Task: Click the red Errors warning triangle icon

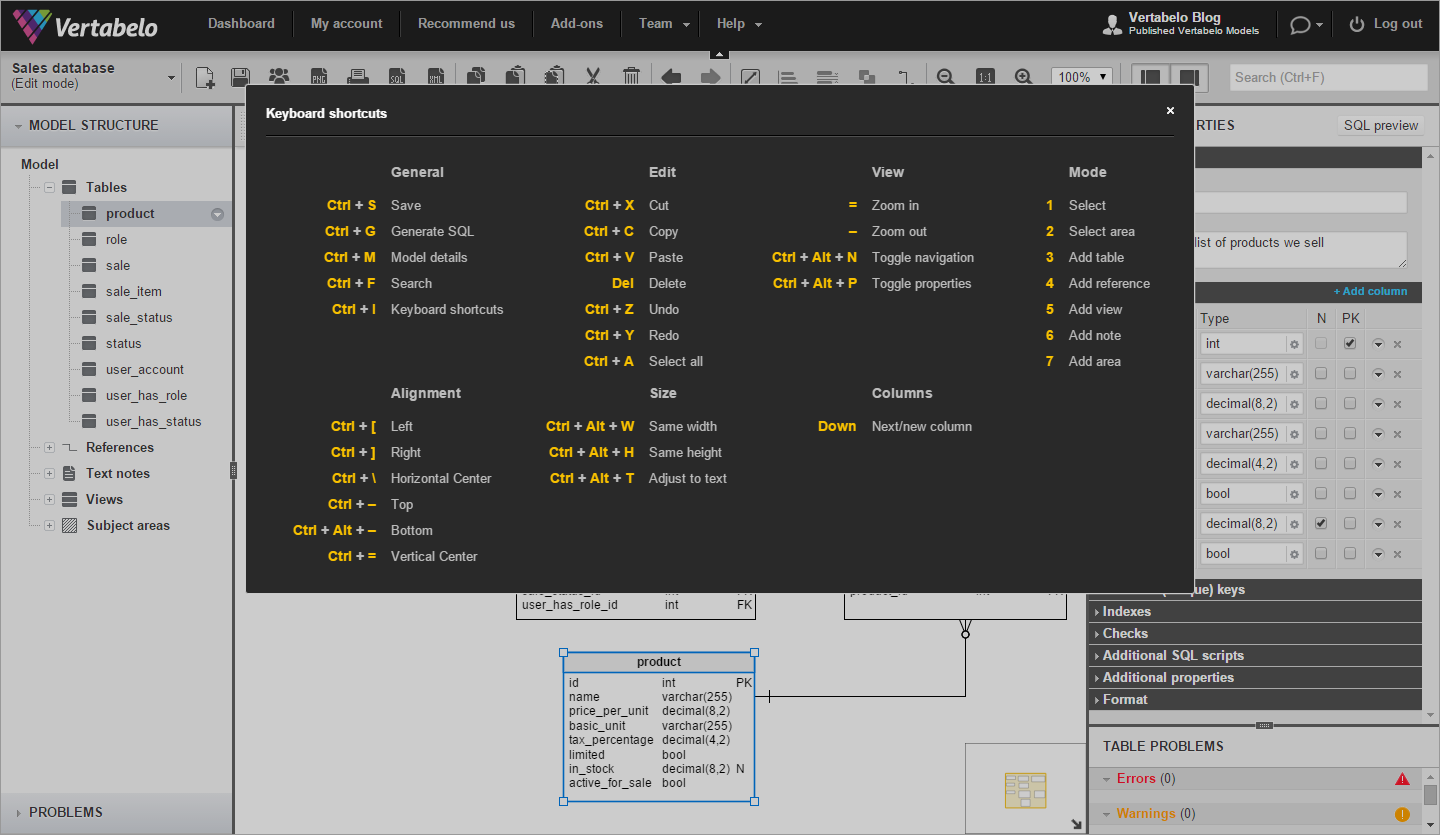Action: (1402, 779)
